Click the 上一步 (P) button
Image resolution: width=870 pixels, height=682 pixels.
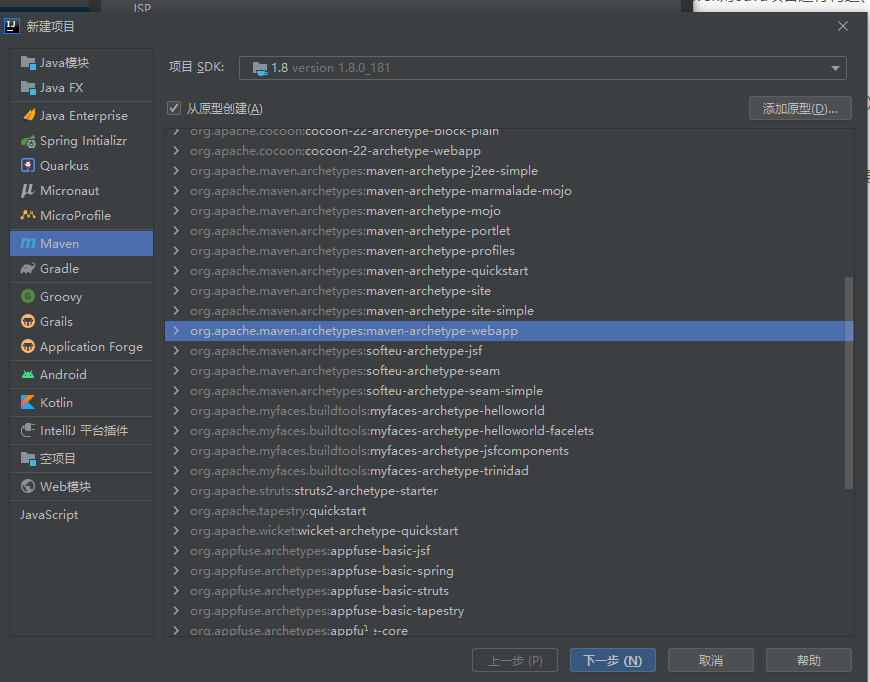point(515,660)
